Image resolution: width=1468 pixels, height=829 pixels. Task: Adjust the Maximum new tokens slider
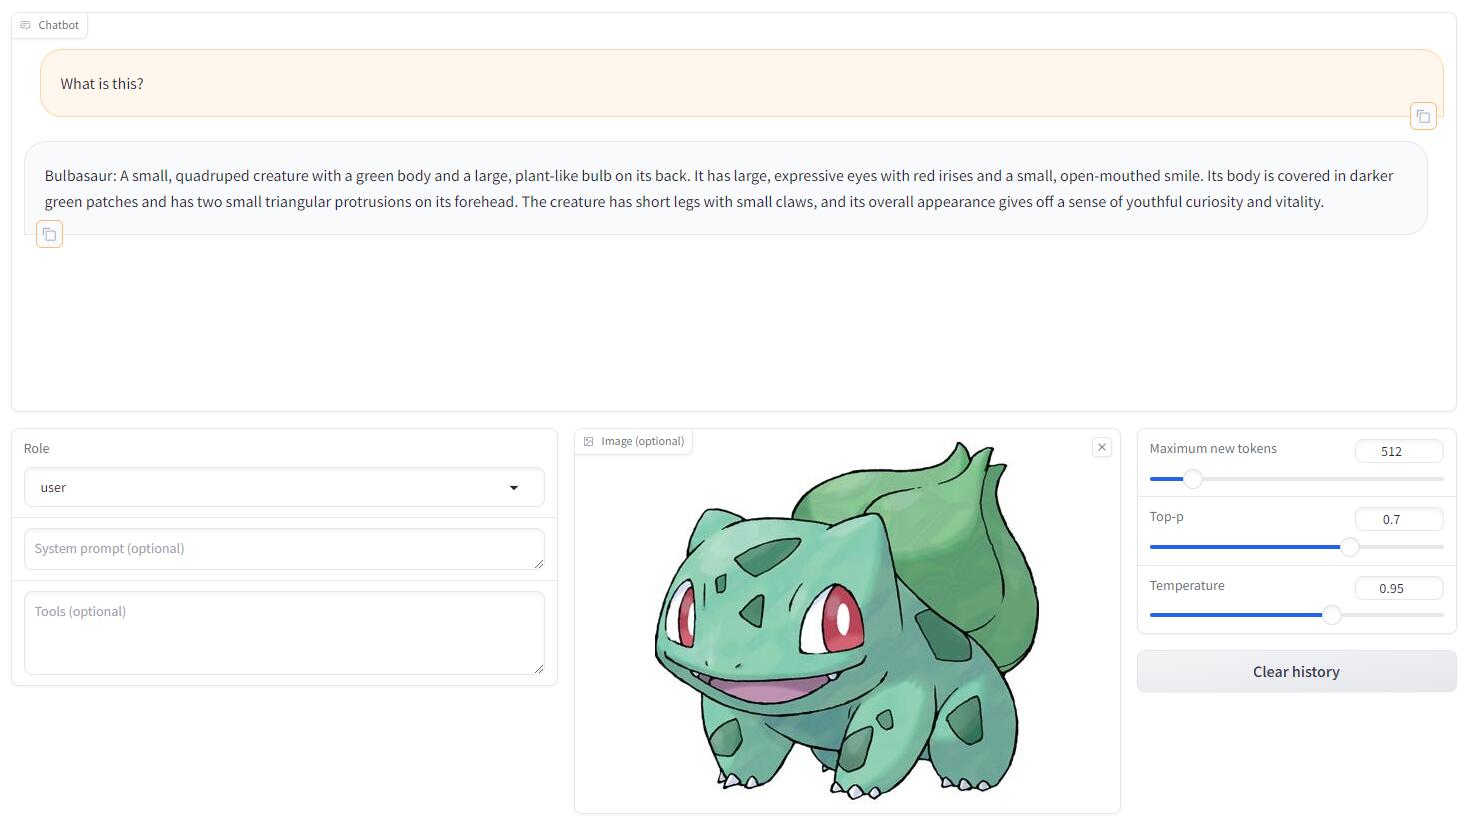click(1193, 479)
